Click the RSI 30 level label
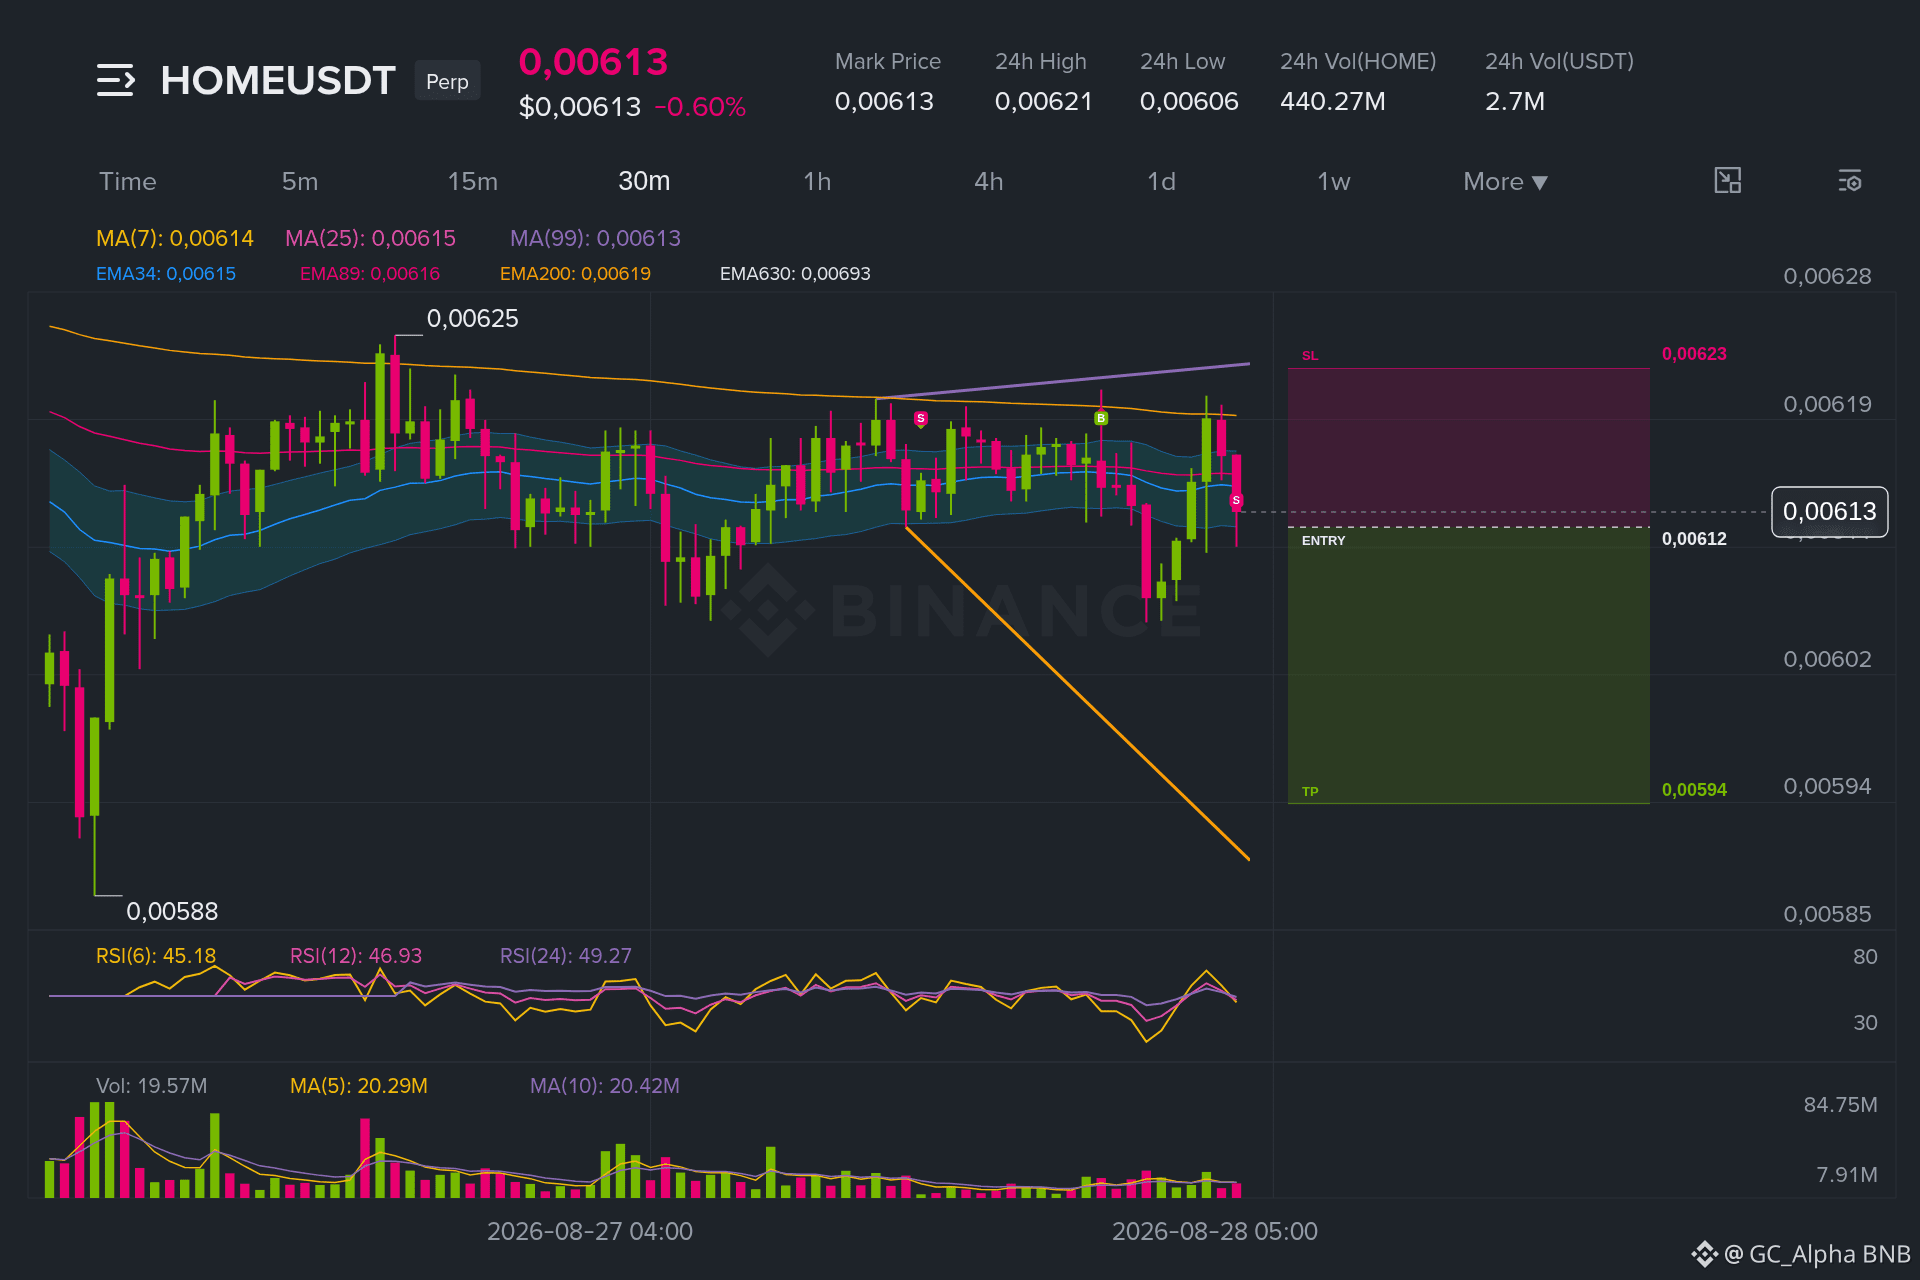The height and width of the screenshot is (1280, 1920). tap(1865, 1023)
